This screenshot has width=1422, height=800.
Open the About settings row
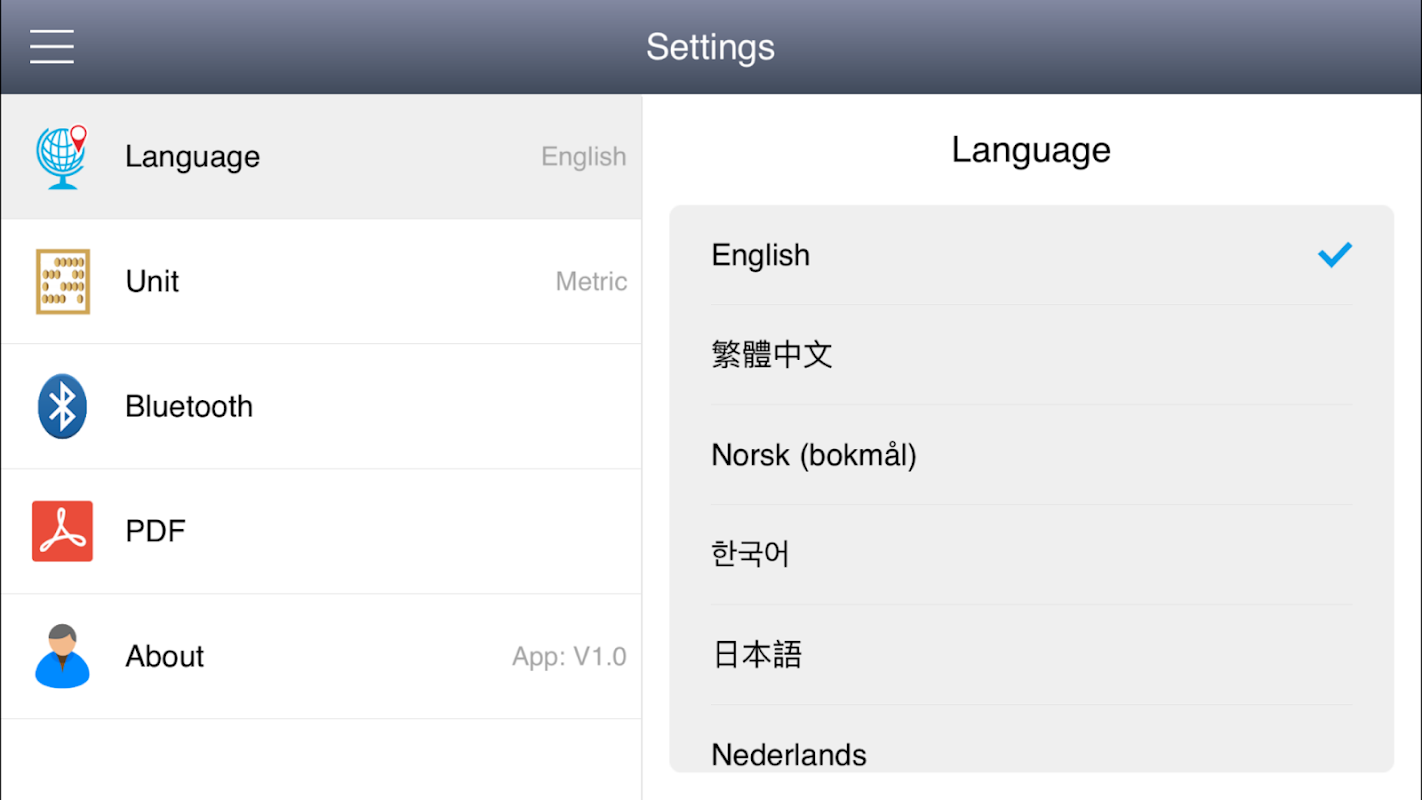coord(320,656)
